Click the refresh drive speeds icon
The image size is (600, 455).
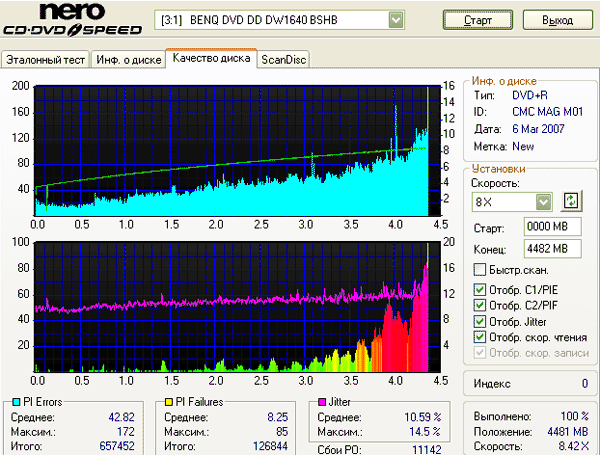(x=571, y=201)
